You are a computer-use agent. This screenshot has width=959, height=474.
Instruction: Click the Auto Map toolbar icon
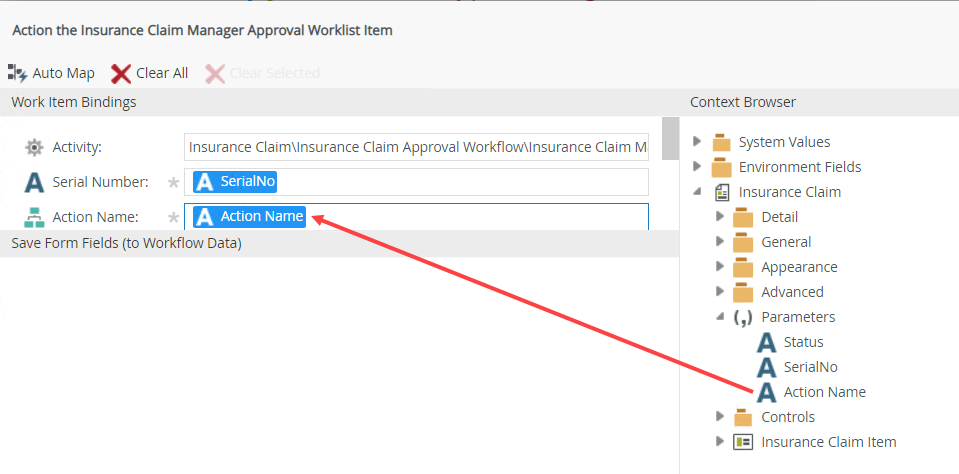pos(18,73)
